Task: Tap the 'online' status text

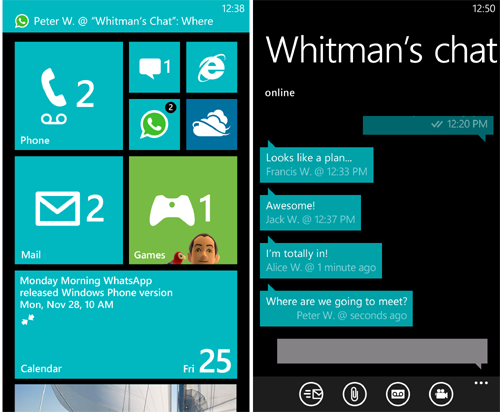Action: click(x=280, y=93)
